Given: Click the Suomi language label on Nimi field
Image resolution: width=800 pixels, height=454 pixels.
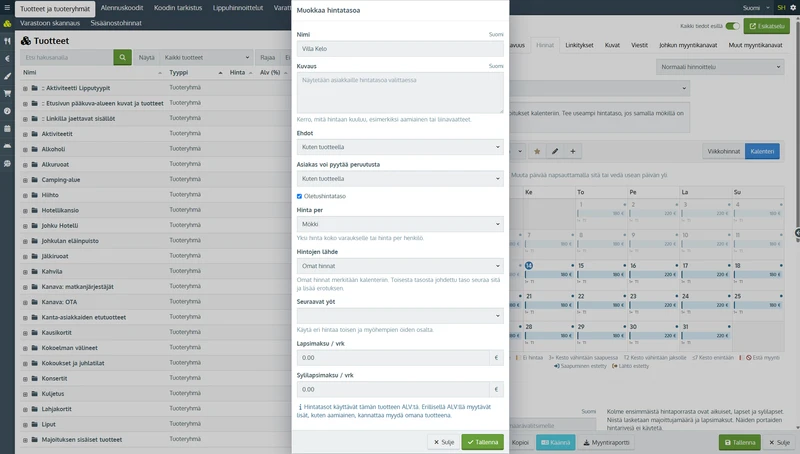Looking at the screenshot, I should [496, 35].
